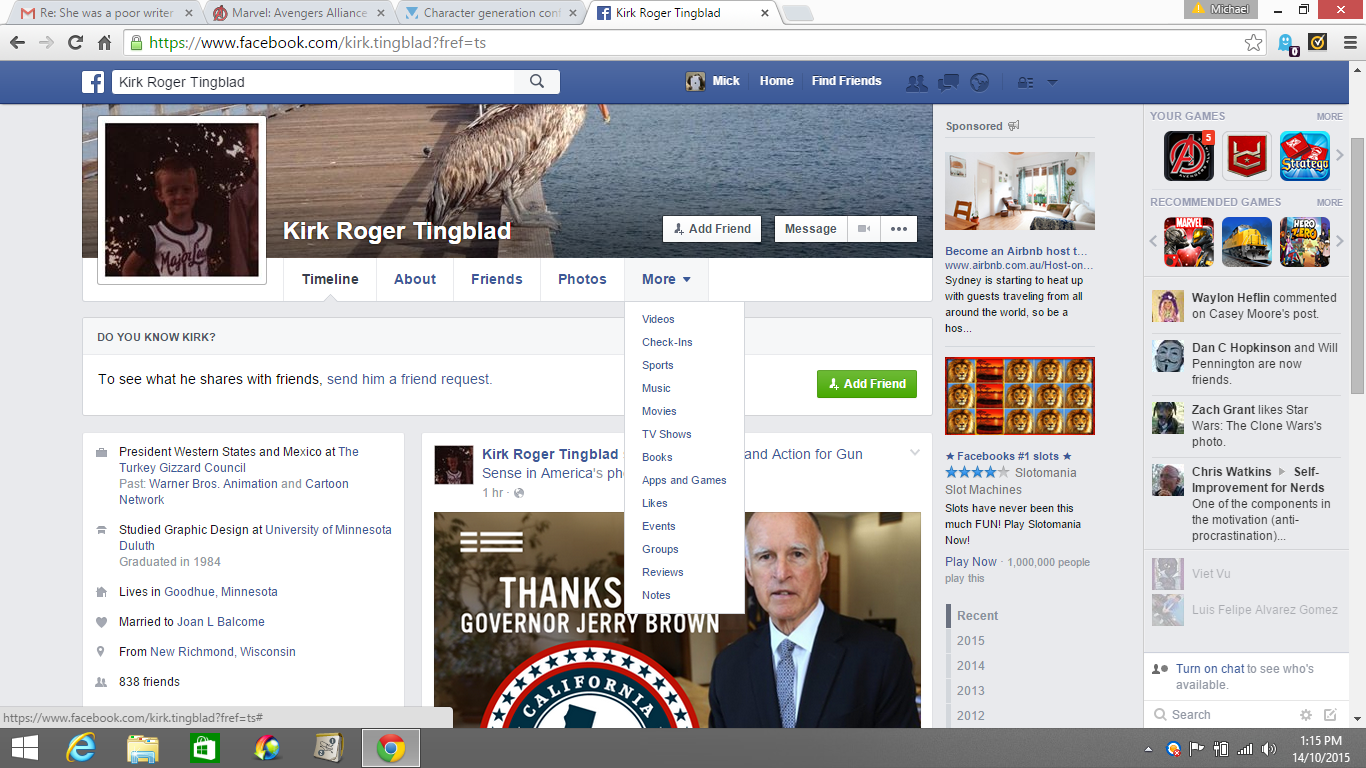Open the Stratego game icon

point(1305,156)
